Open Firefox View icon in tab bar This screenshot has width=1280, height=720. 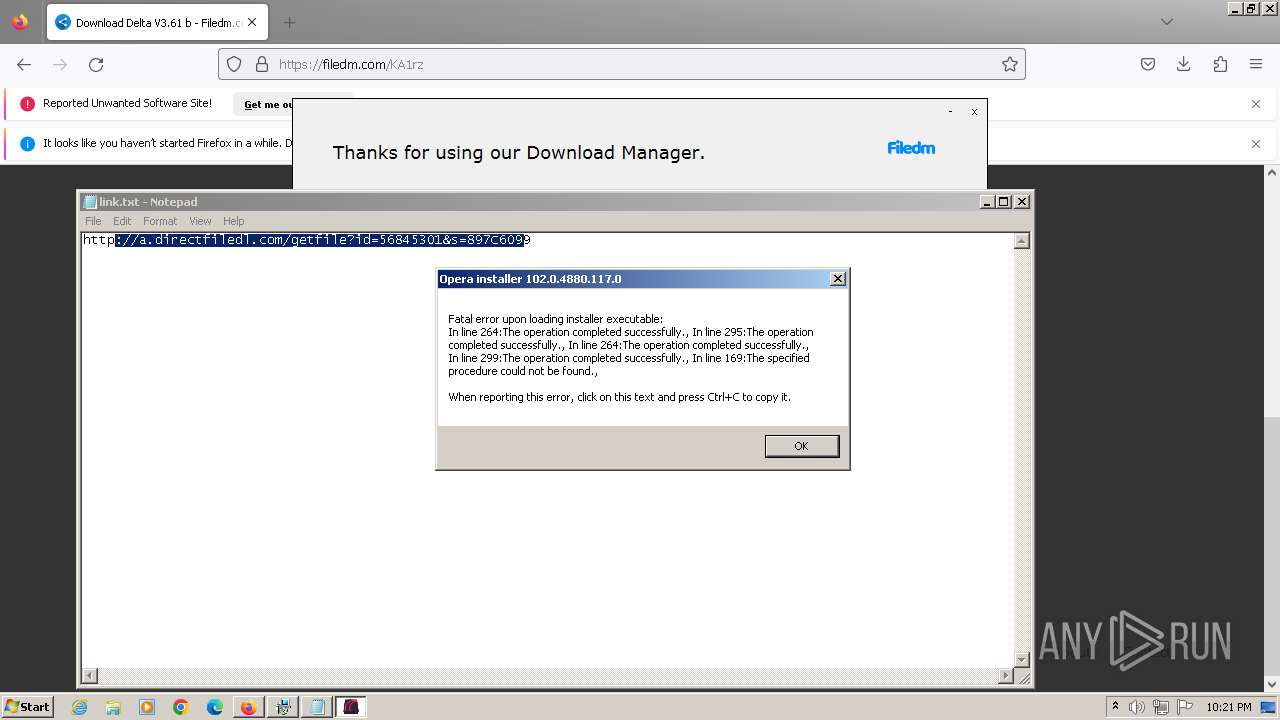[20, 22]
